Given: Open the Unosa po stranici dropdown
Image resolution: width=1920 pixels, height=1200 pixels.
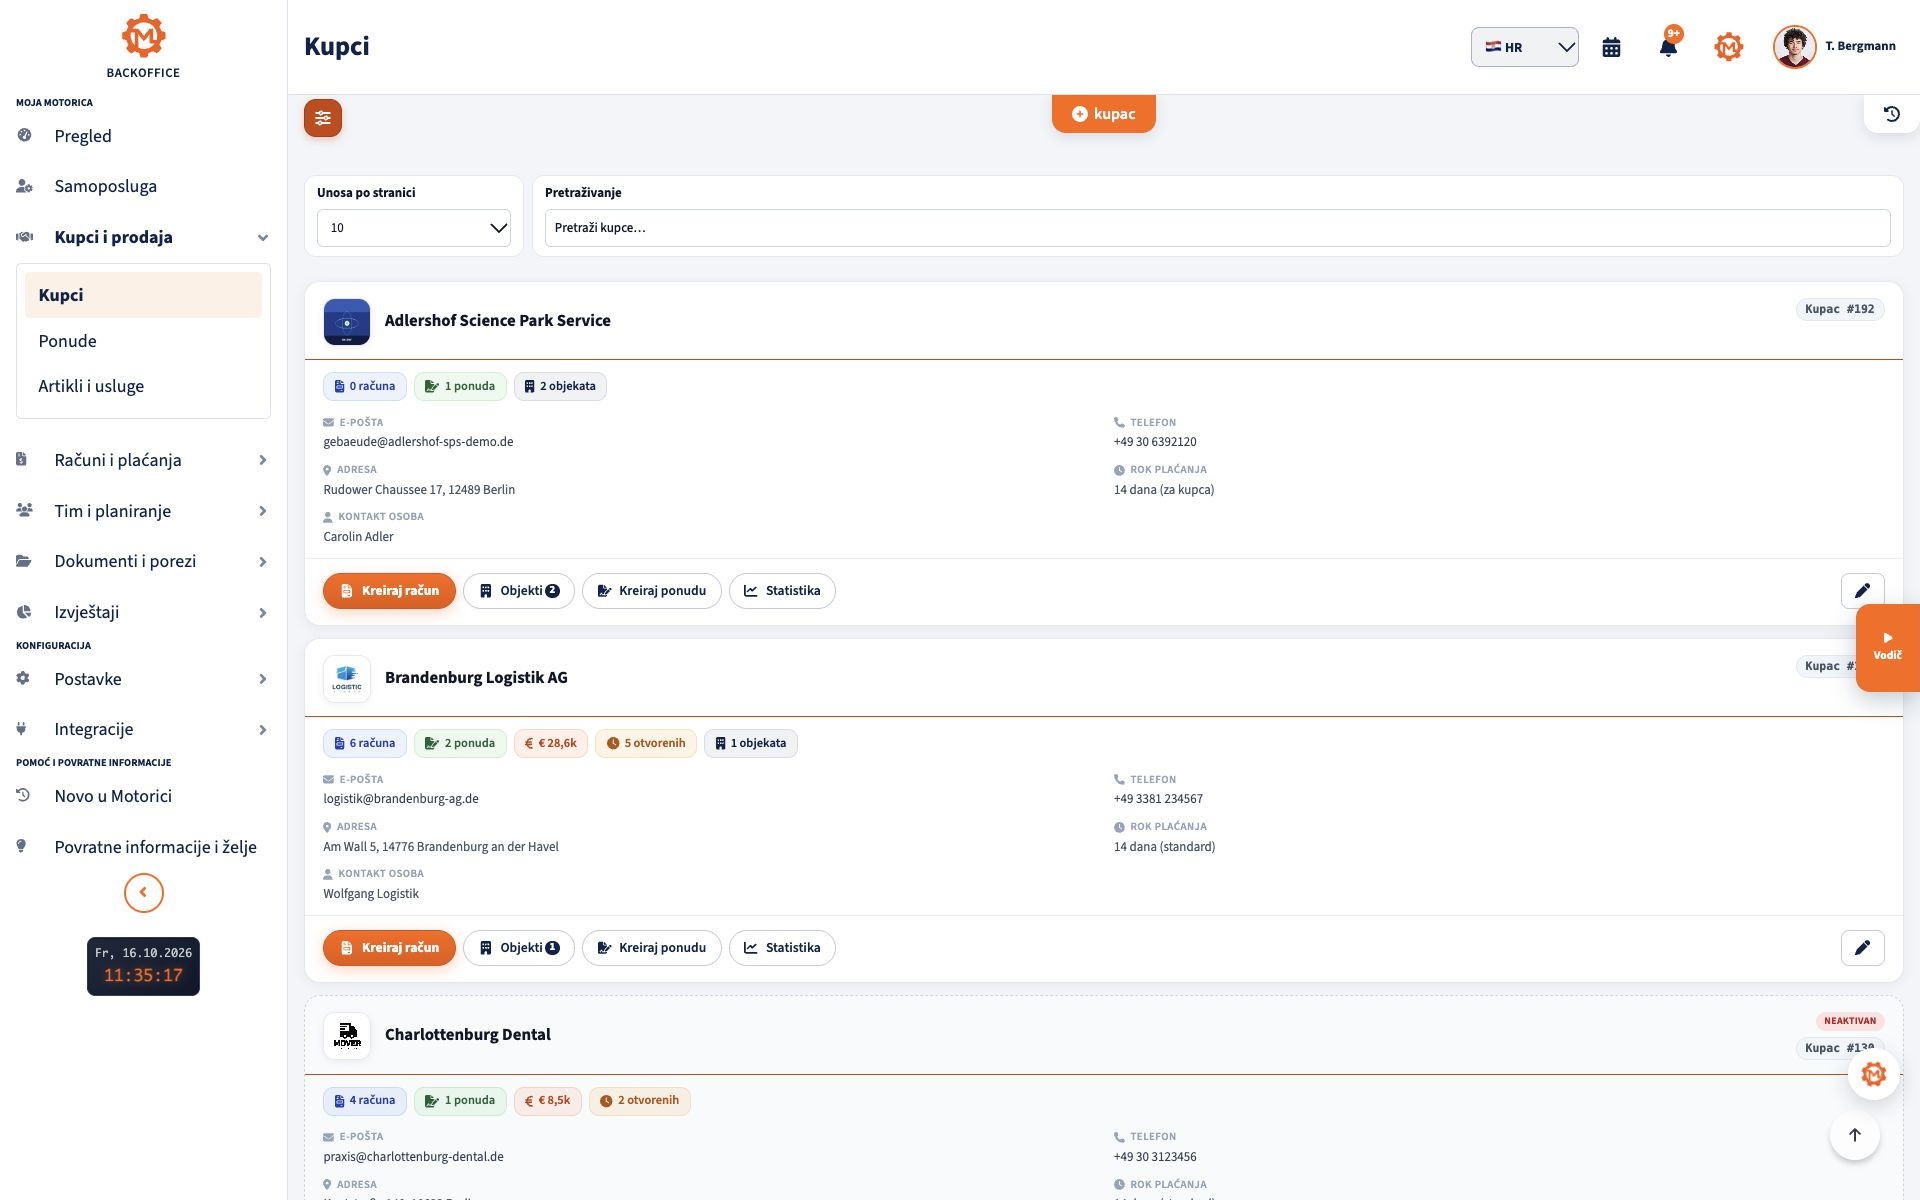Looking at the screenshot, I should [x=414, y=228].
